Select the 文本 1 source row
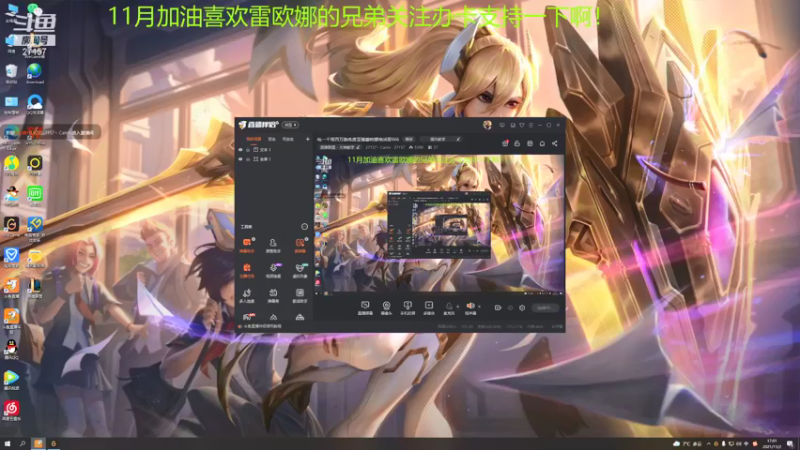This screenshot has height=450, width=800. [x=274, y=150]
